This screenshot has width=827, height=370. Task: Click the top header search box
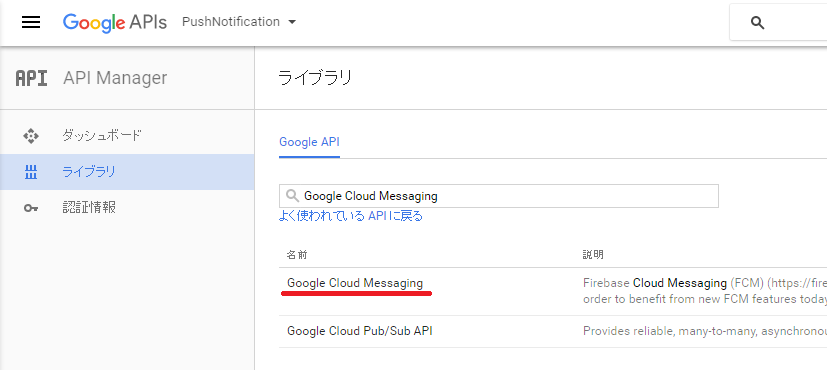[x=778, y=23]
